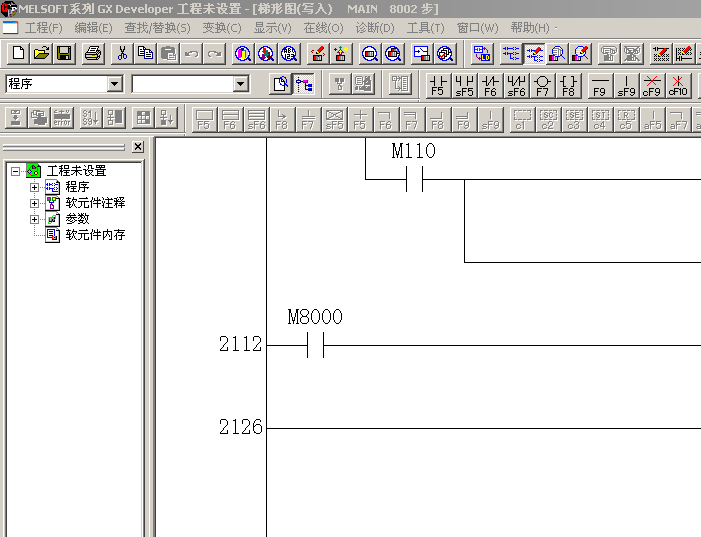
Task: Save the project with floppy disk icon
Action: [x=64, y=53]
